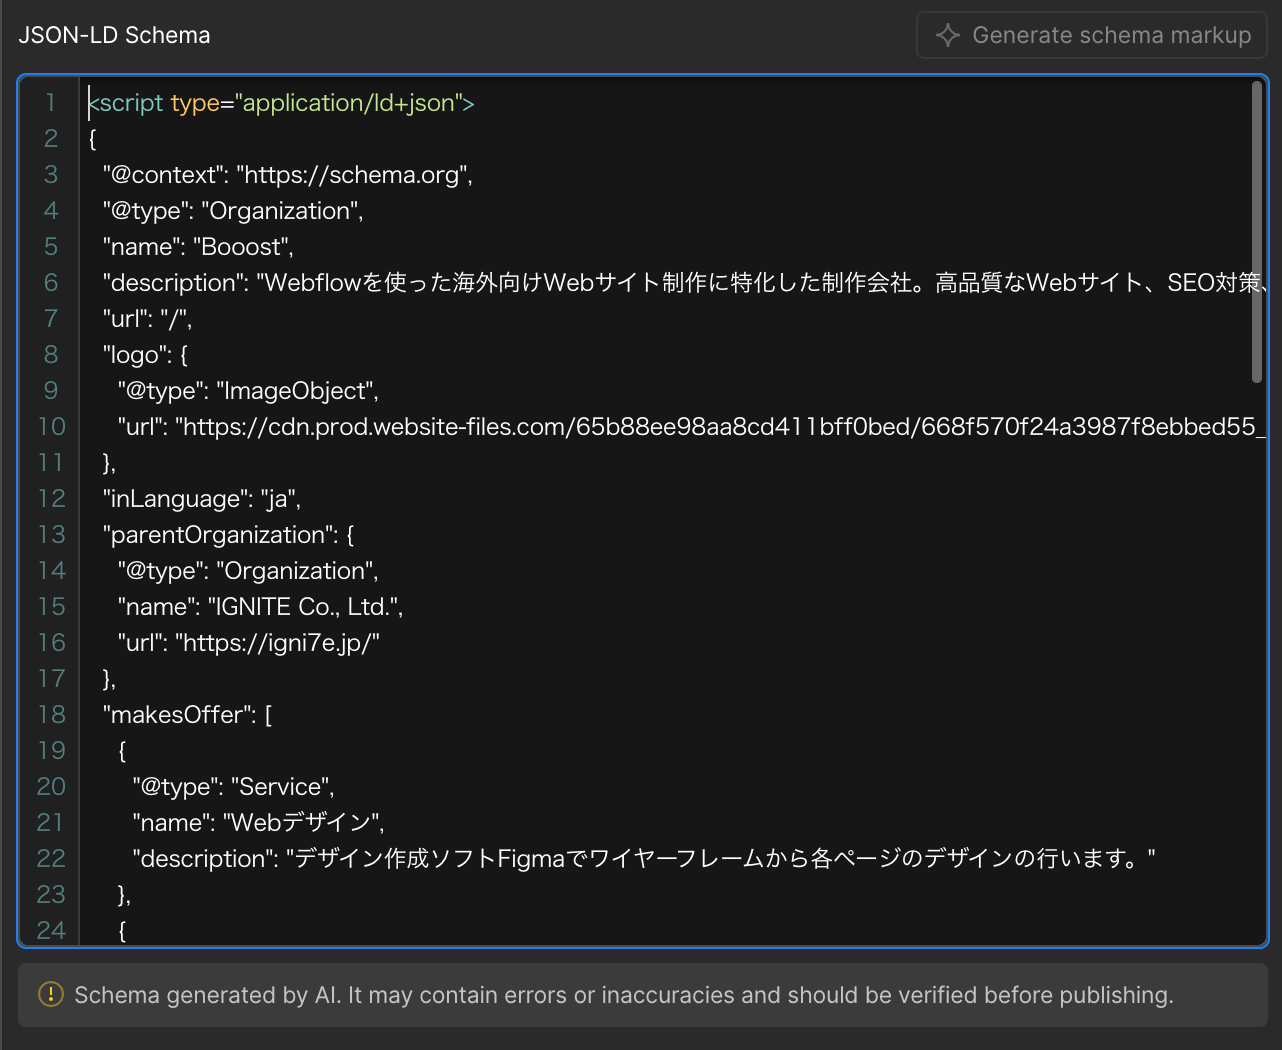This screenshot has height=1050, width=1282.
Task: Click the "inLanguage": "ja" line
Action: pos(201,499)
